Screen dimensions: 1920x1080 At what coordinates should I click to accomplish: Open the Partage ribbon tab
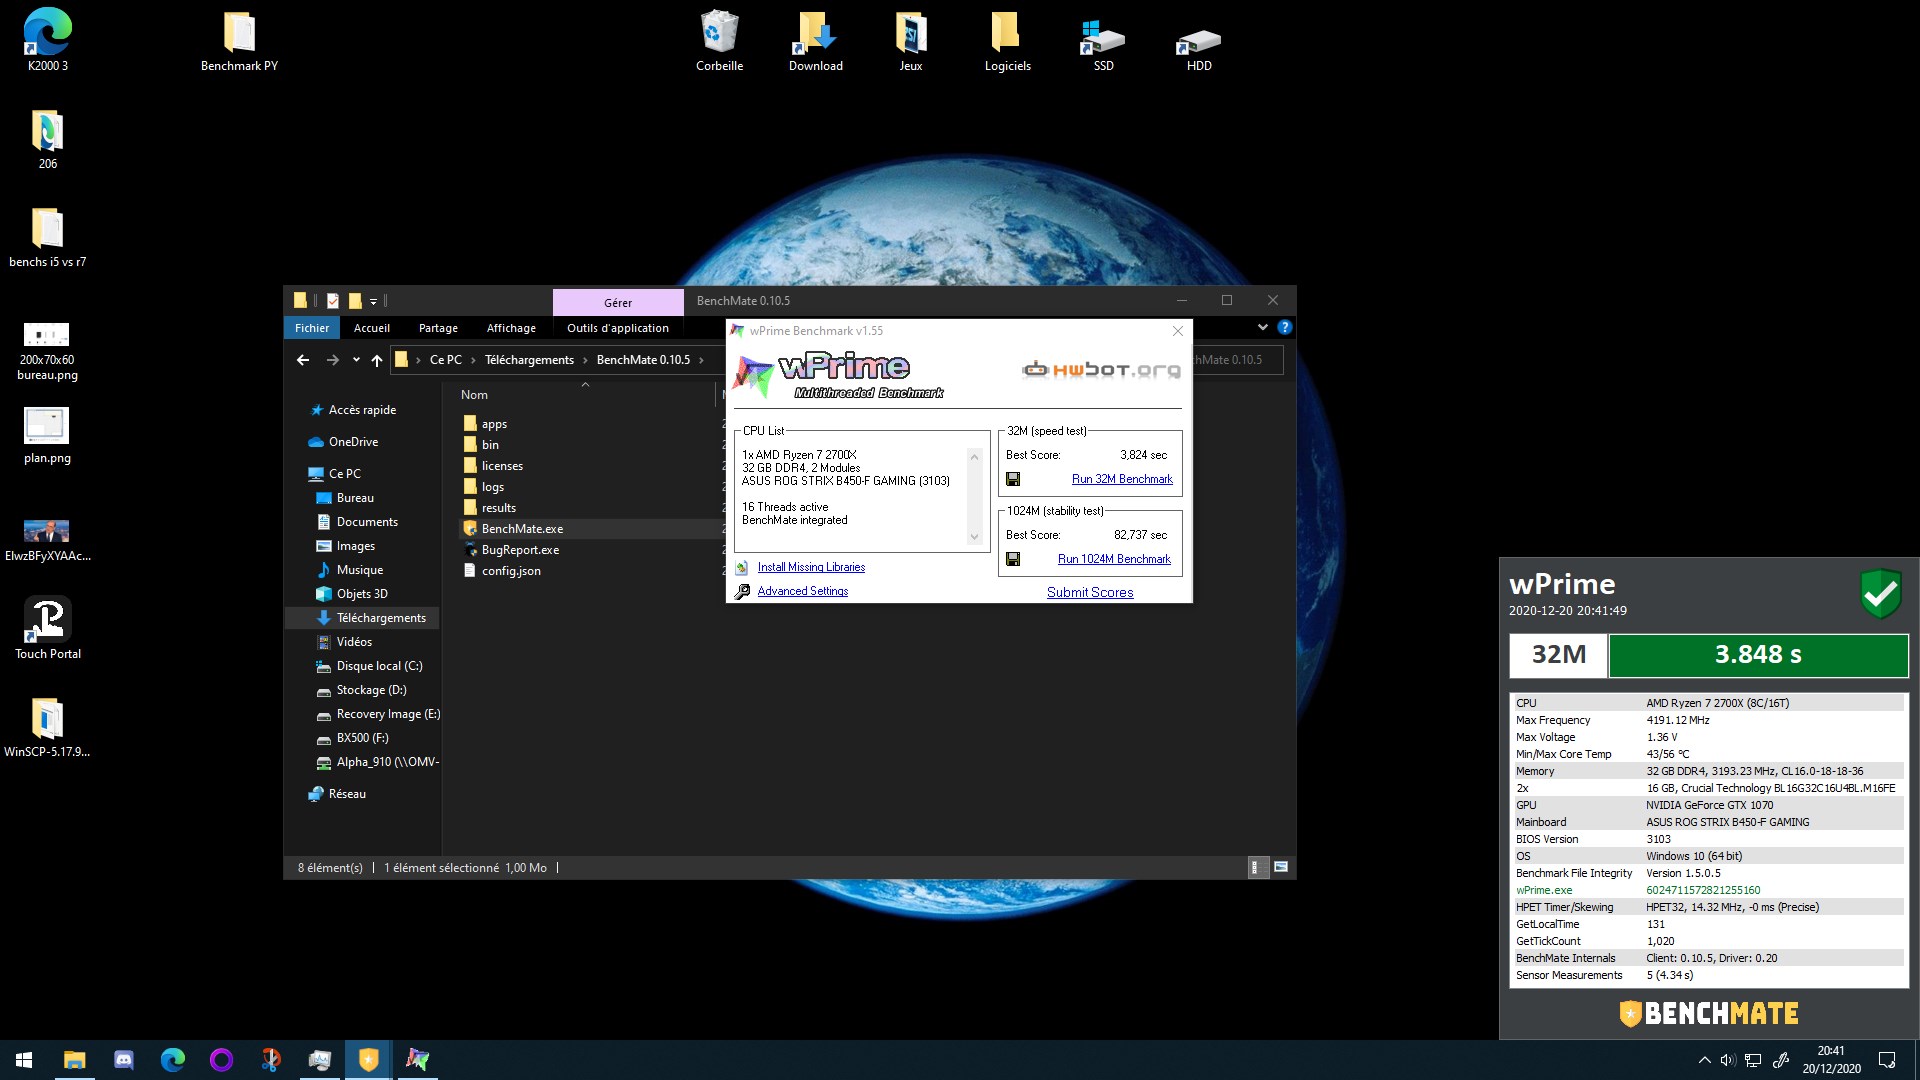[438, 328]
